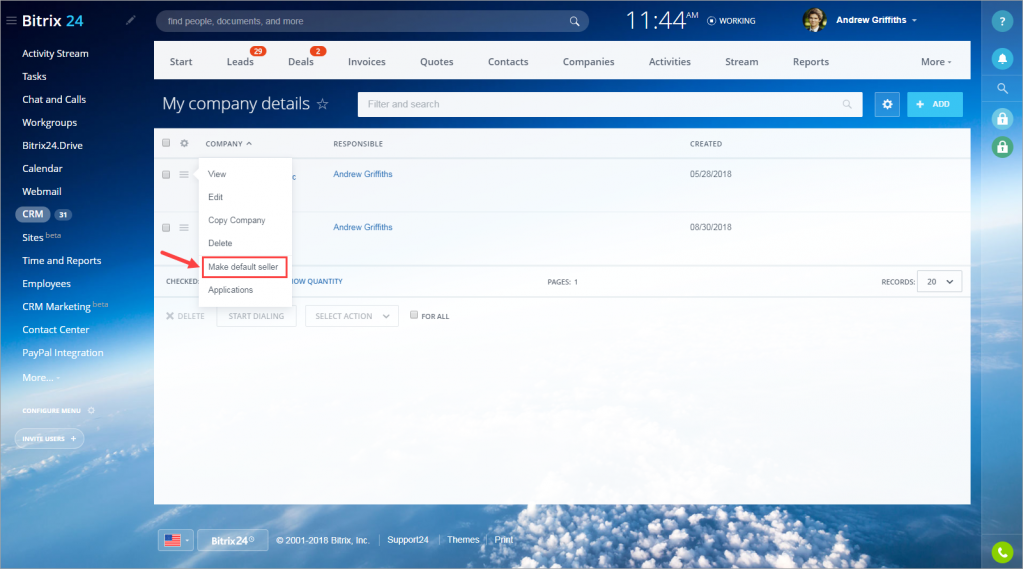Open Contact Center in the sidebar

pyautogui.click(x=55, y=330)
